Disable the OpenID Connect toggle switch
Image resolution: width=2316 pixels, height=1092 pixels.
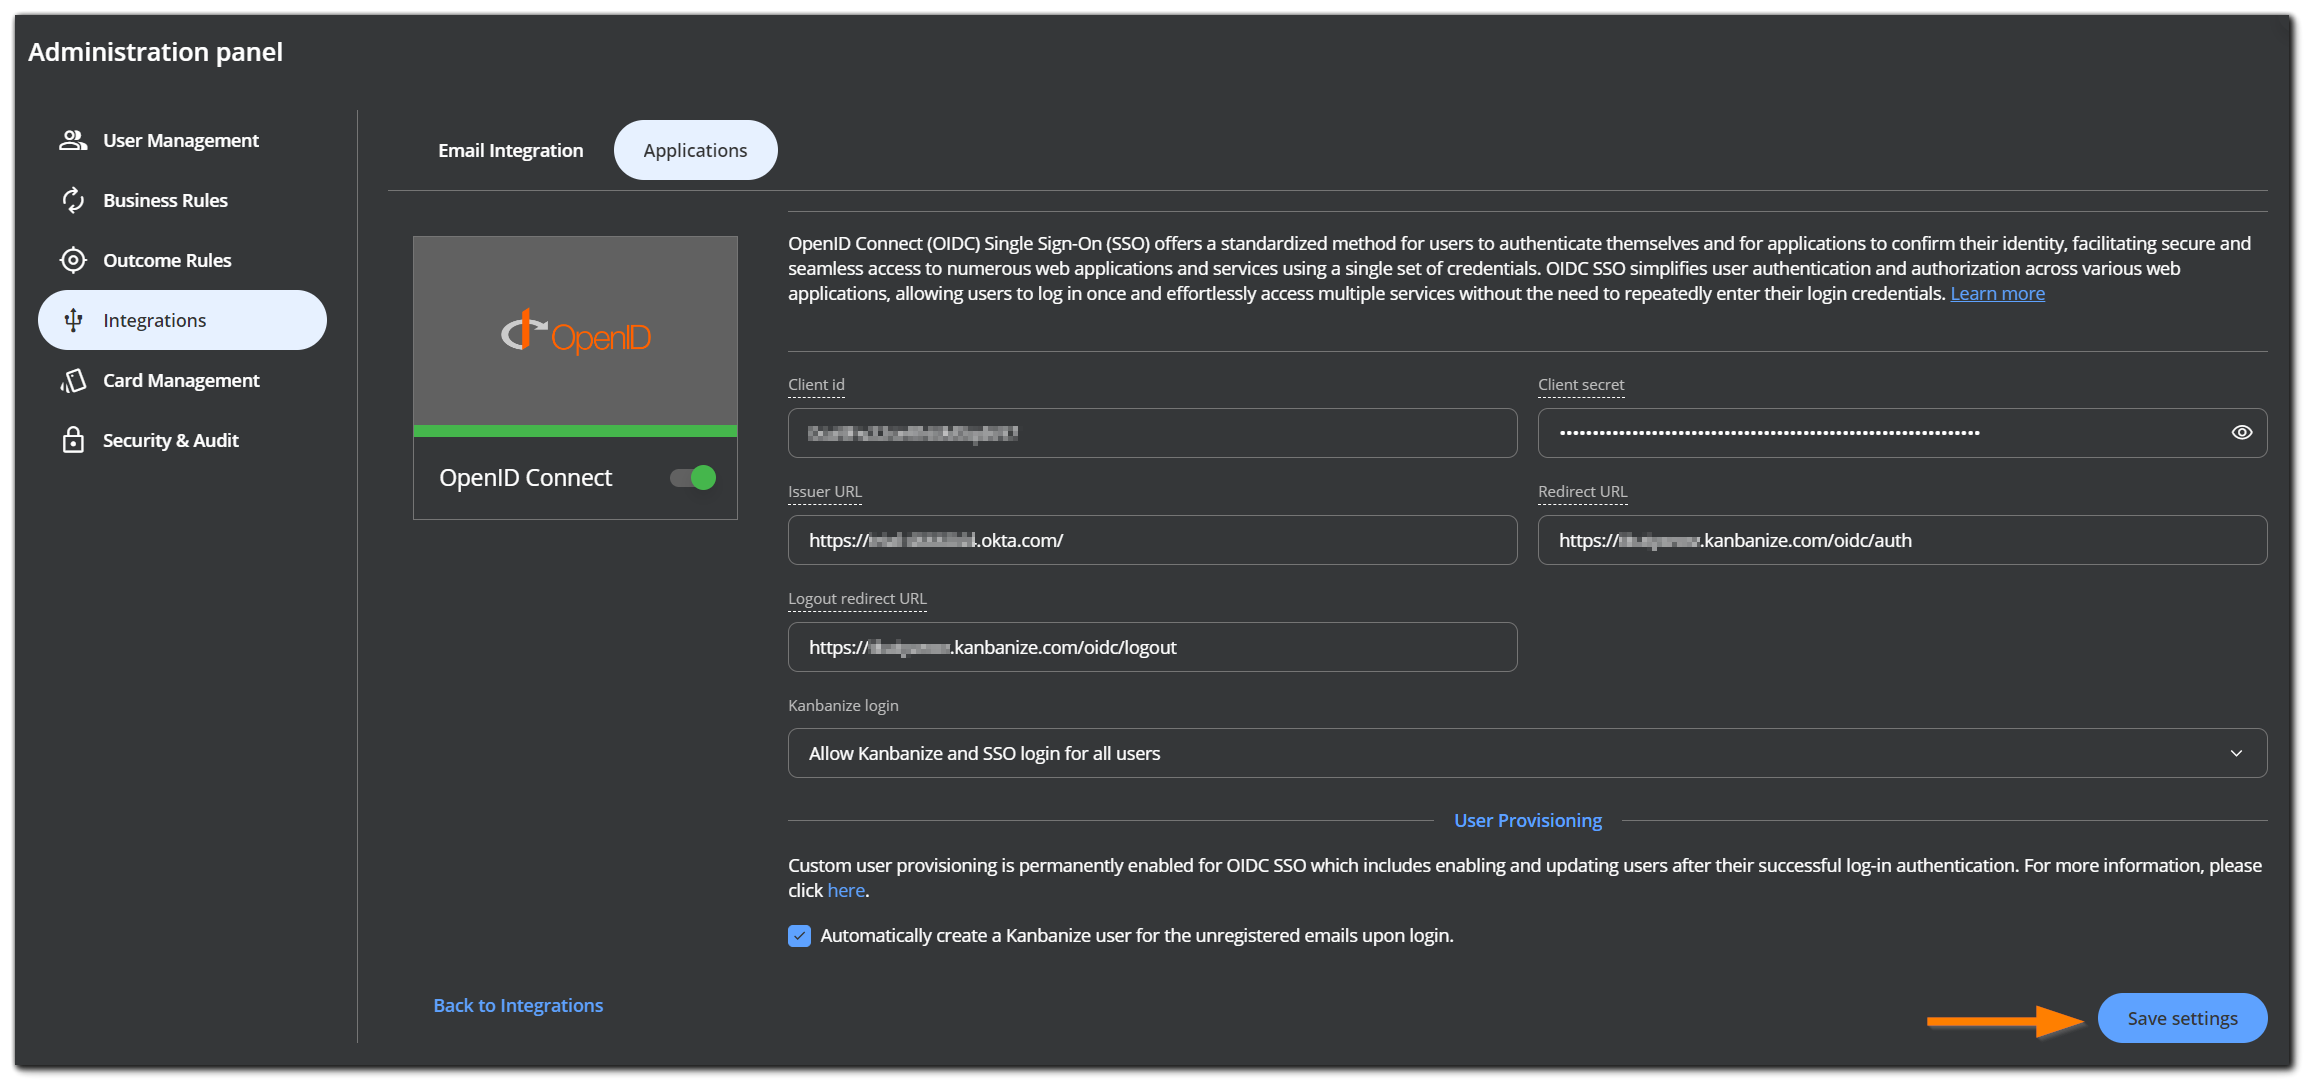click(693, 478)
